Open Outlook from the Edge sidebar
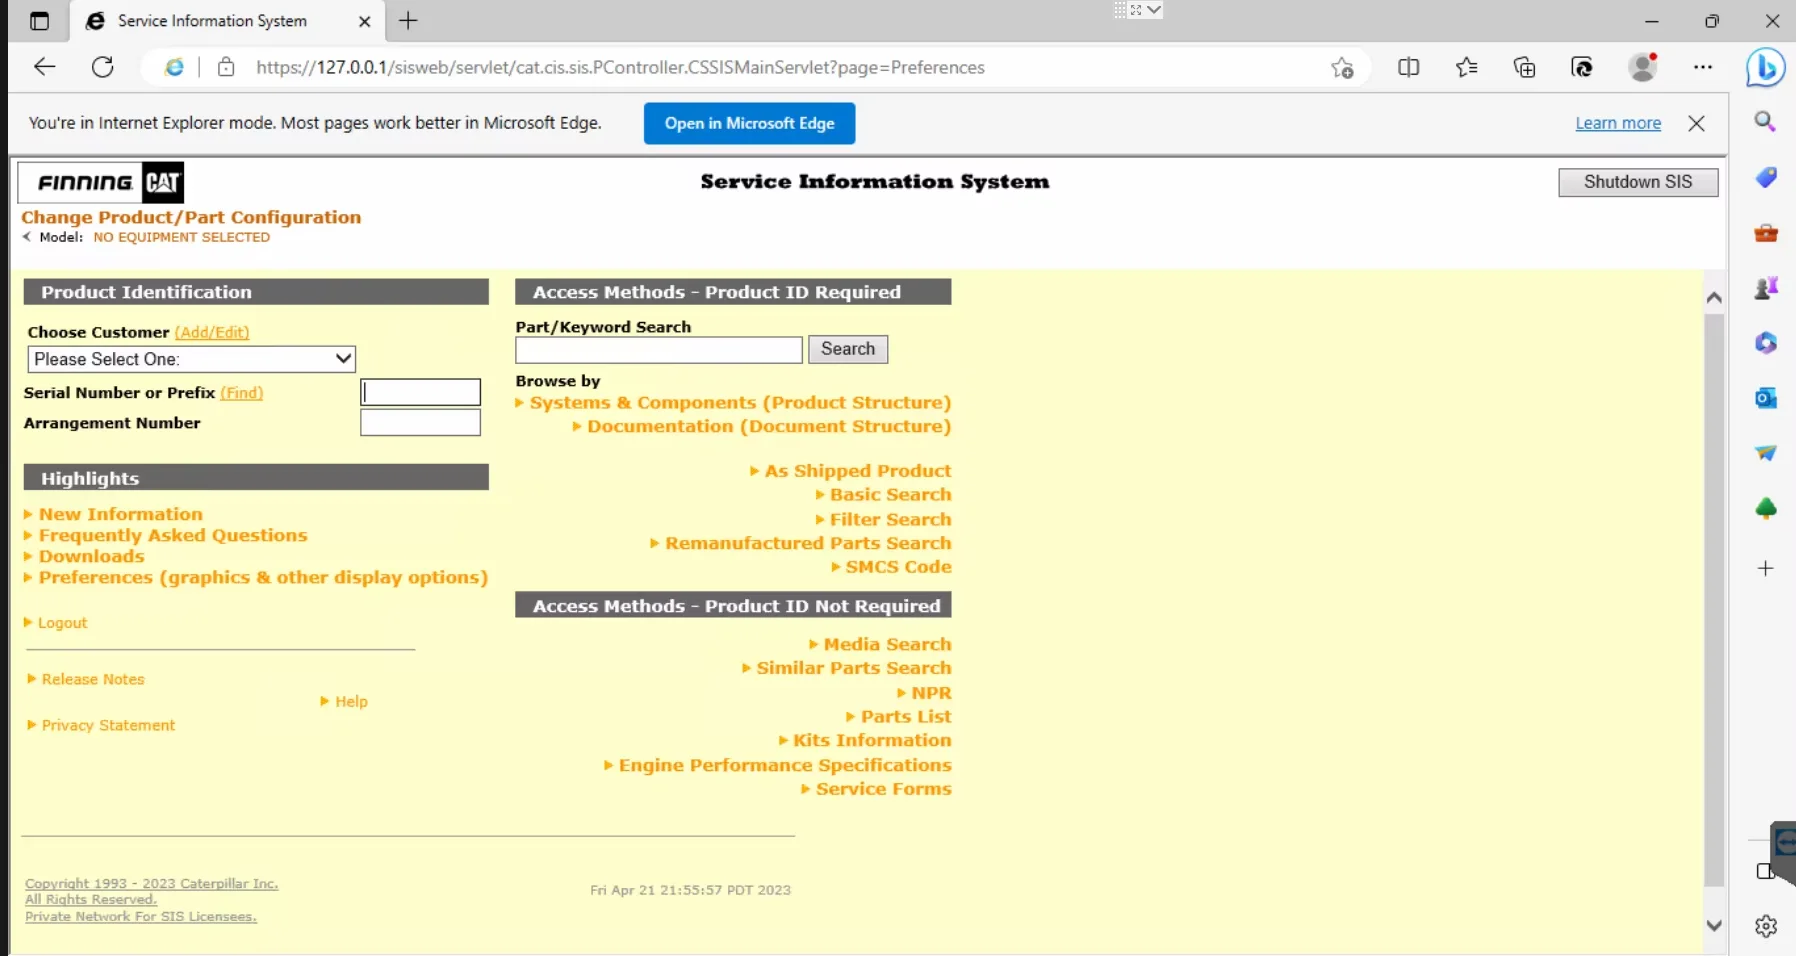This screenshot has height=956, width=1796. (1765, 398)
